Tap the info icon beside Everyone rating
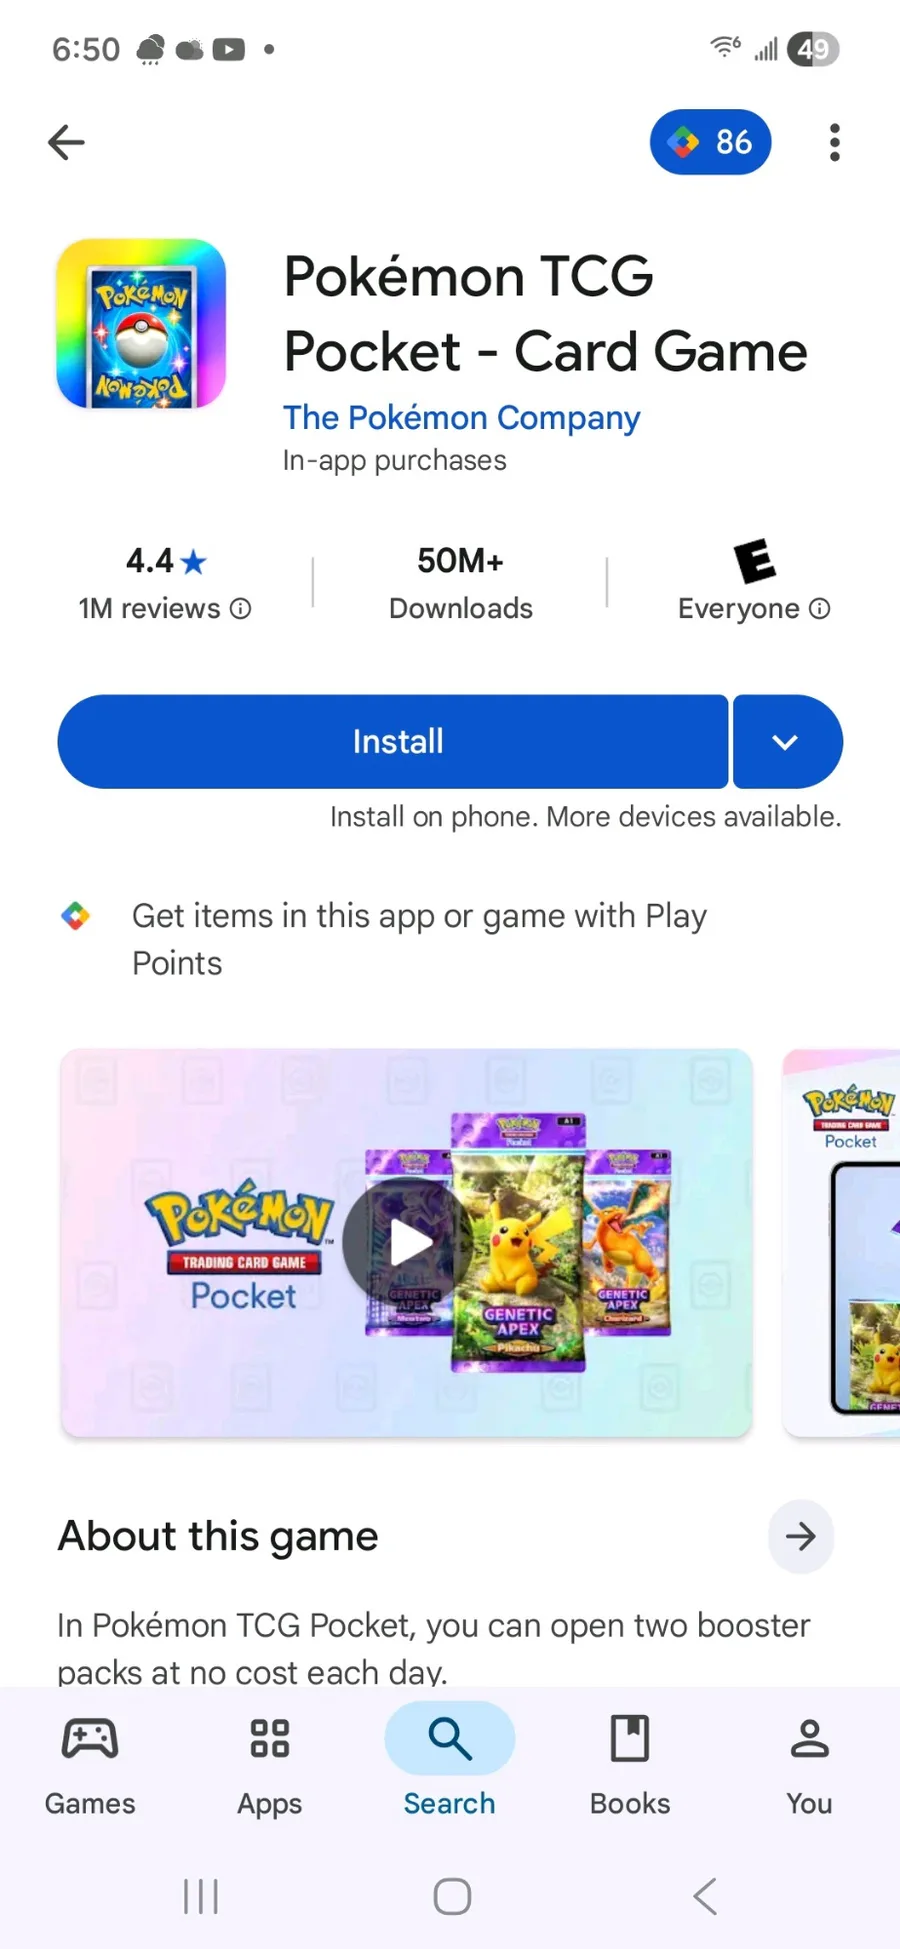900x1949 pixels. click(819, 608)
